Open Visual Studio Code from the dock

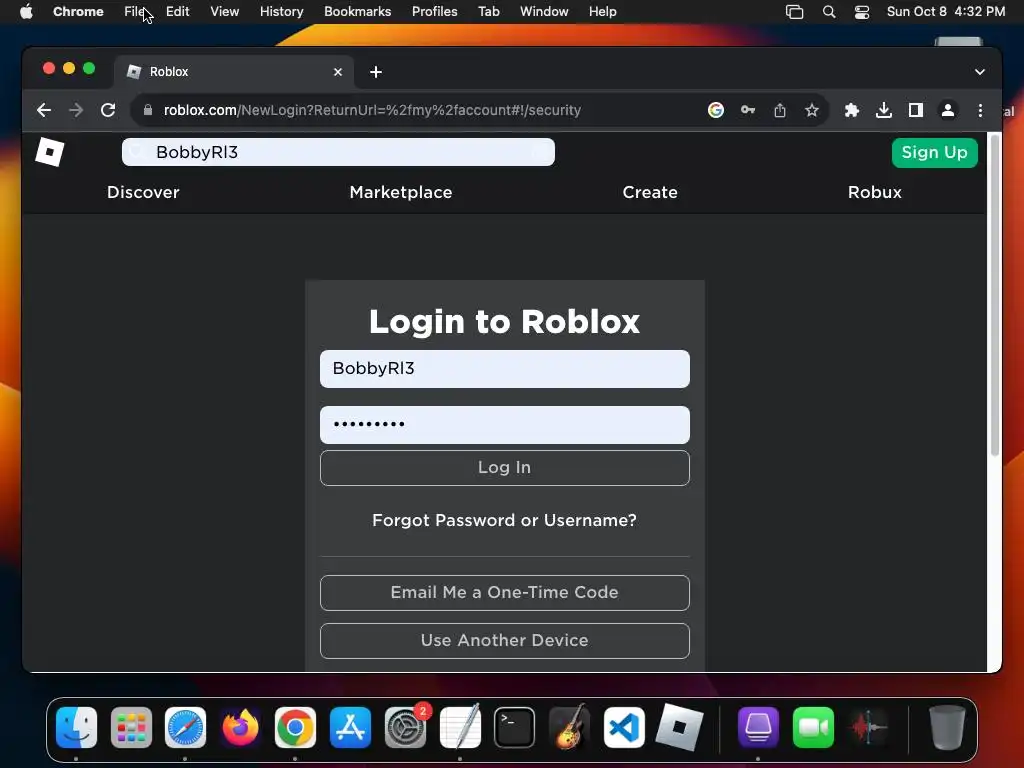coord(624,728)
